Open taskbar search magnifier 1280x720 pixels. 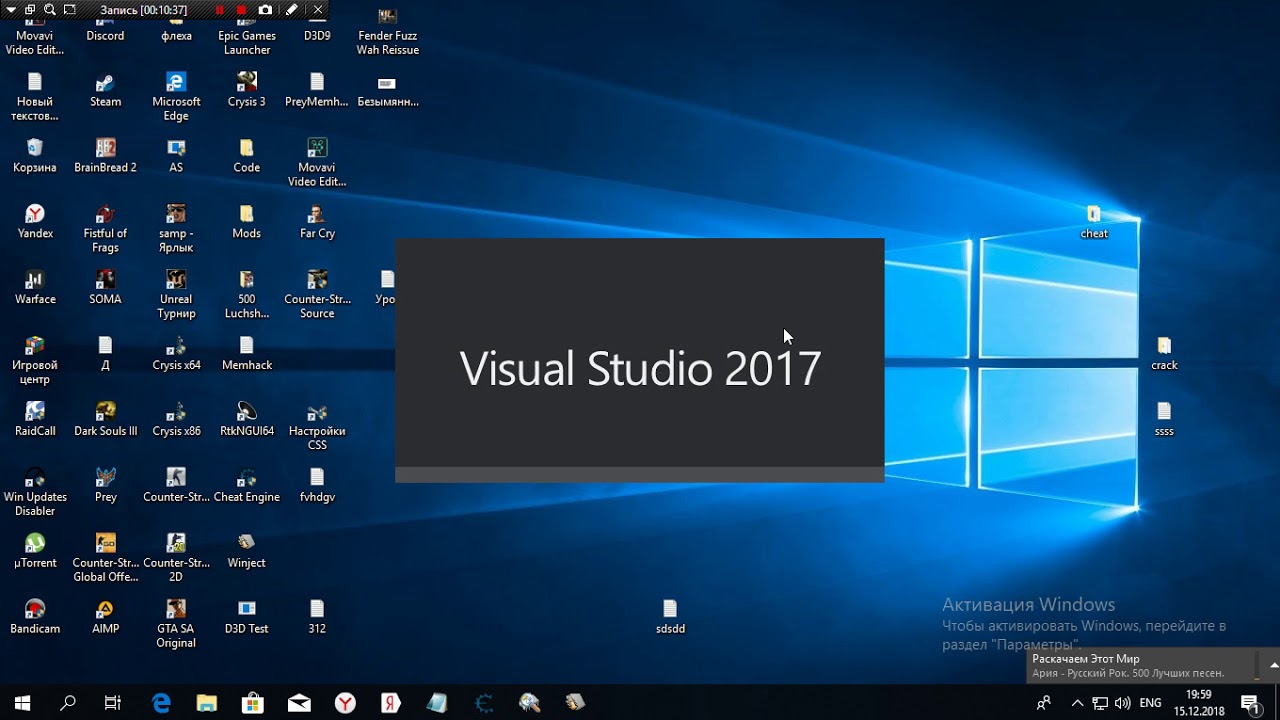pos(68,703)
